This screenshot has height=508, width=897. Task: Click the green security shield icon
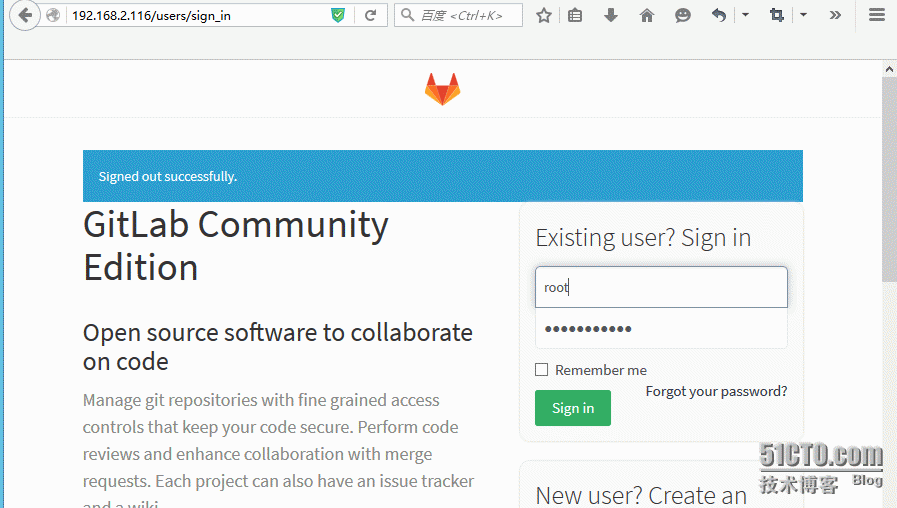click(338, 15)
